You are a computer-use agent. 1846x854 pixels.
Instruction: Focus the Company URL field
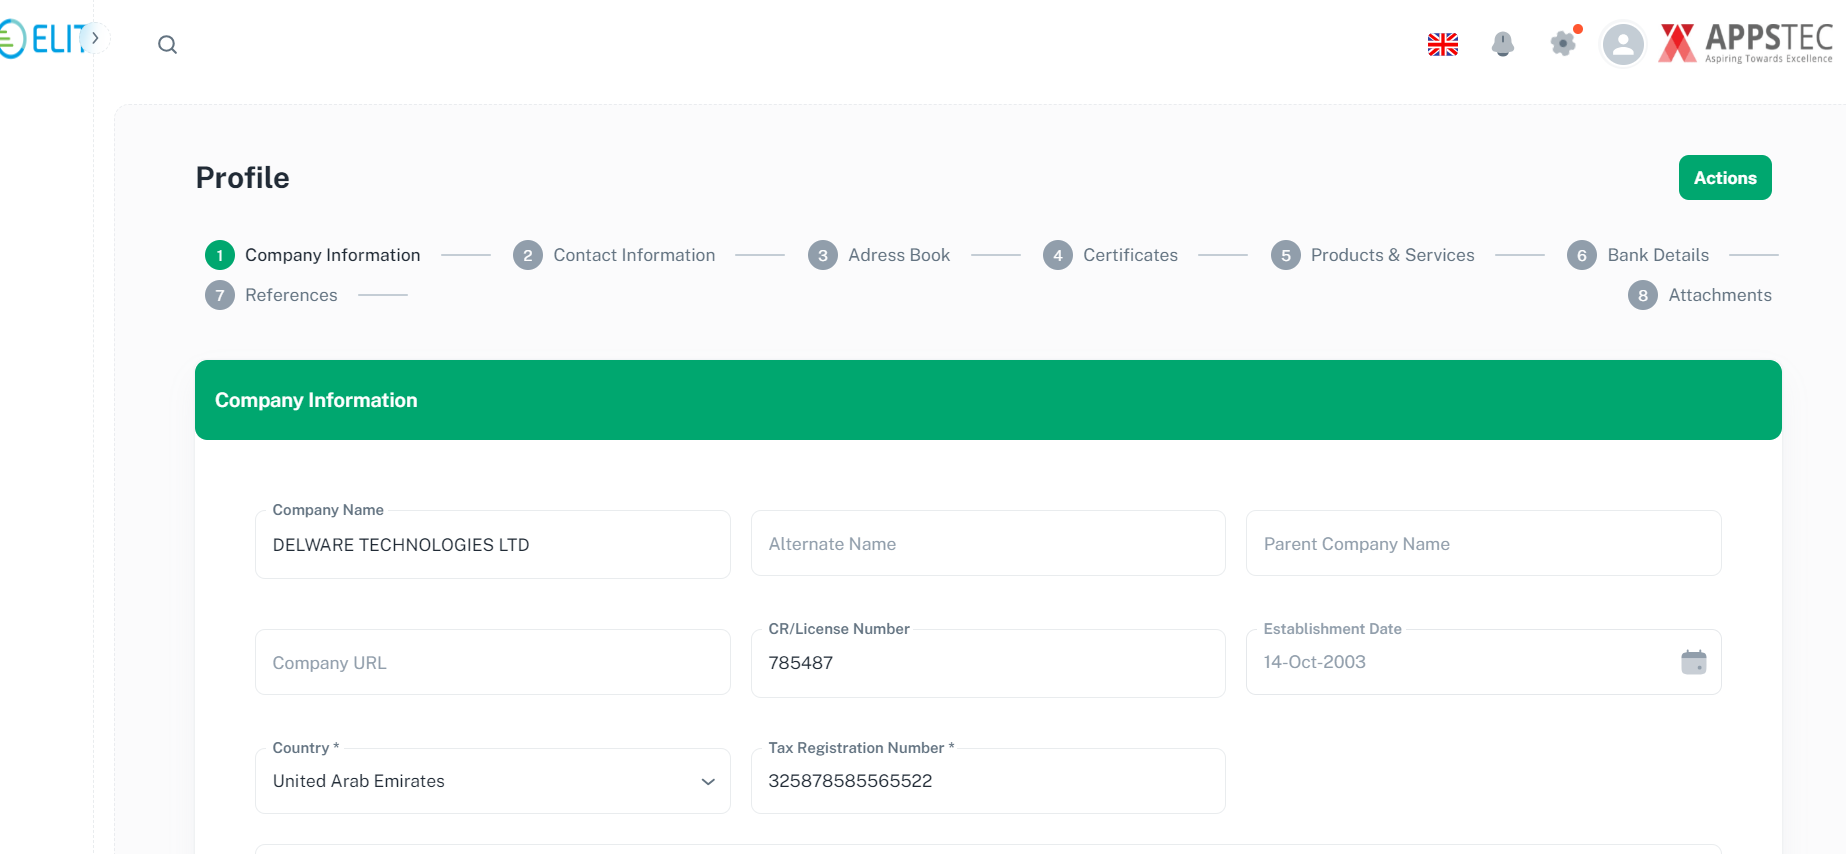click(x=492, y=663)
